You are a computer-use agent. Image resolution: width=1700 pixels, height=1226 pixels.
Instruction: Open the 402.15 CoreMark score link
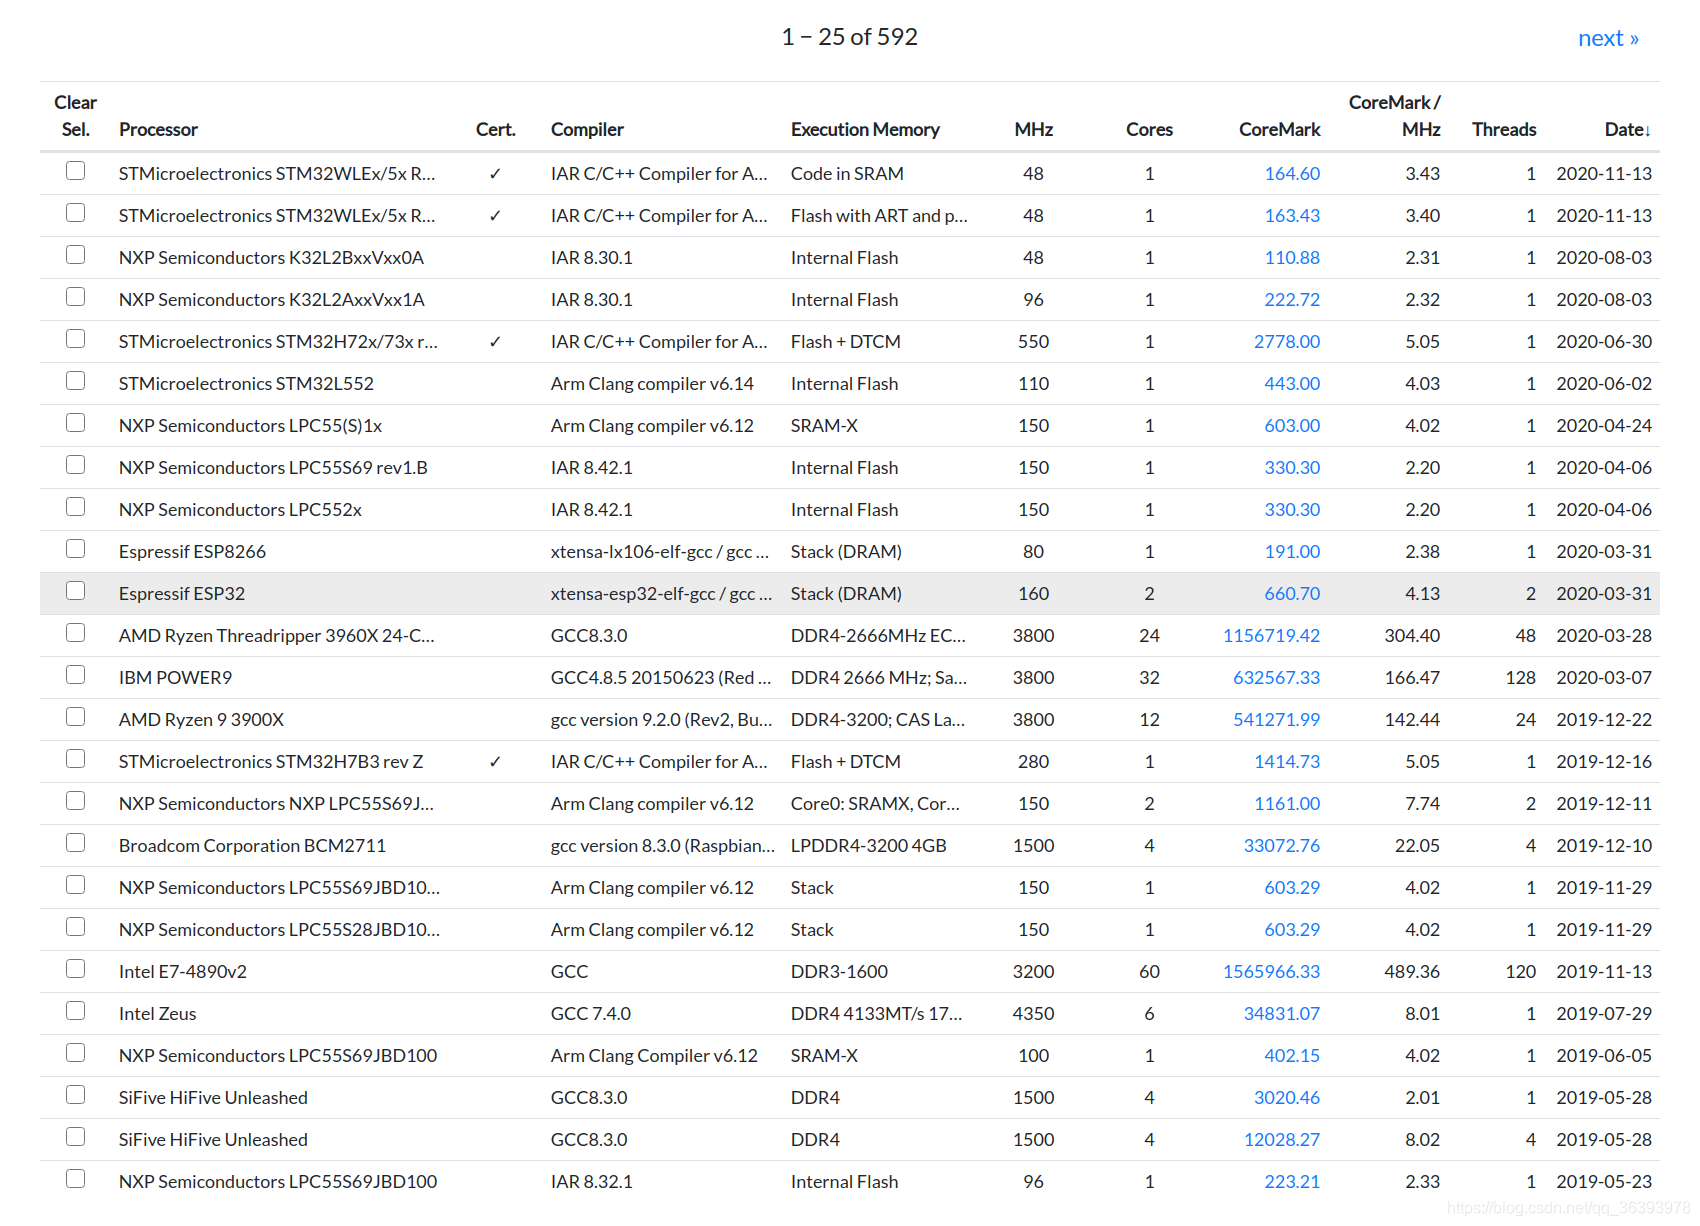click(1292, 1055)
